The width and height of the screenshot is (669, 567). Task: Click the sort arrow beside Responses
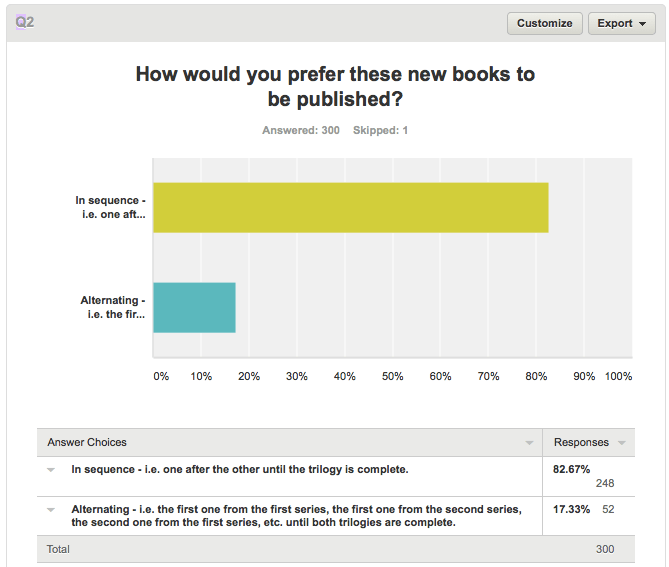[622, 443]
